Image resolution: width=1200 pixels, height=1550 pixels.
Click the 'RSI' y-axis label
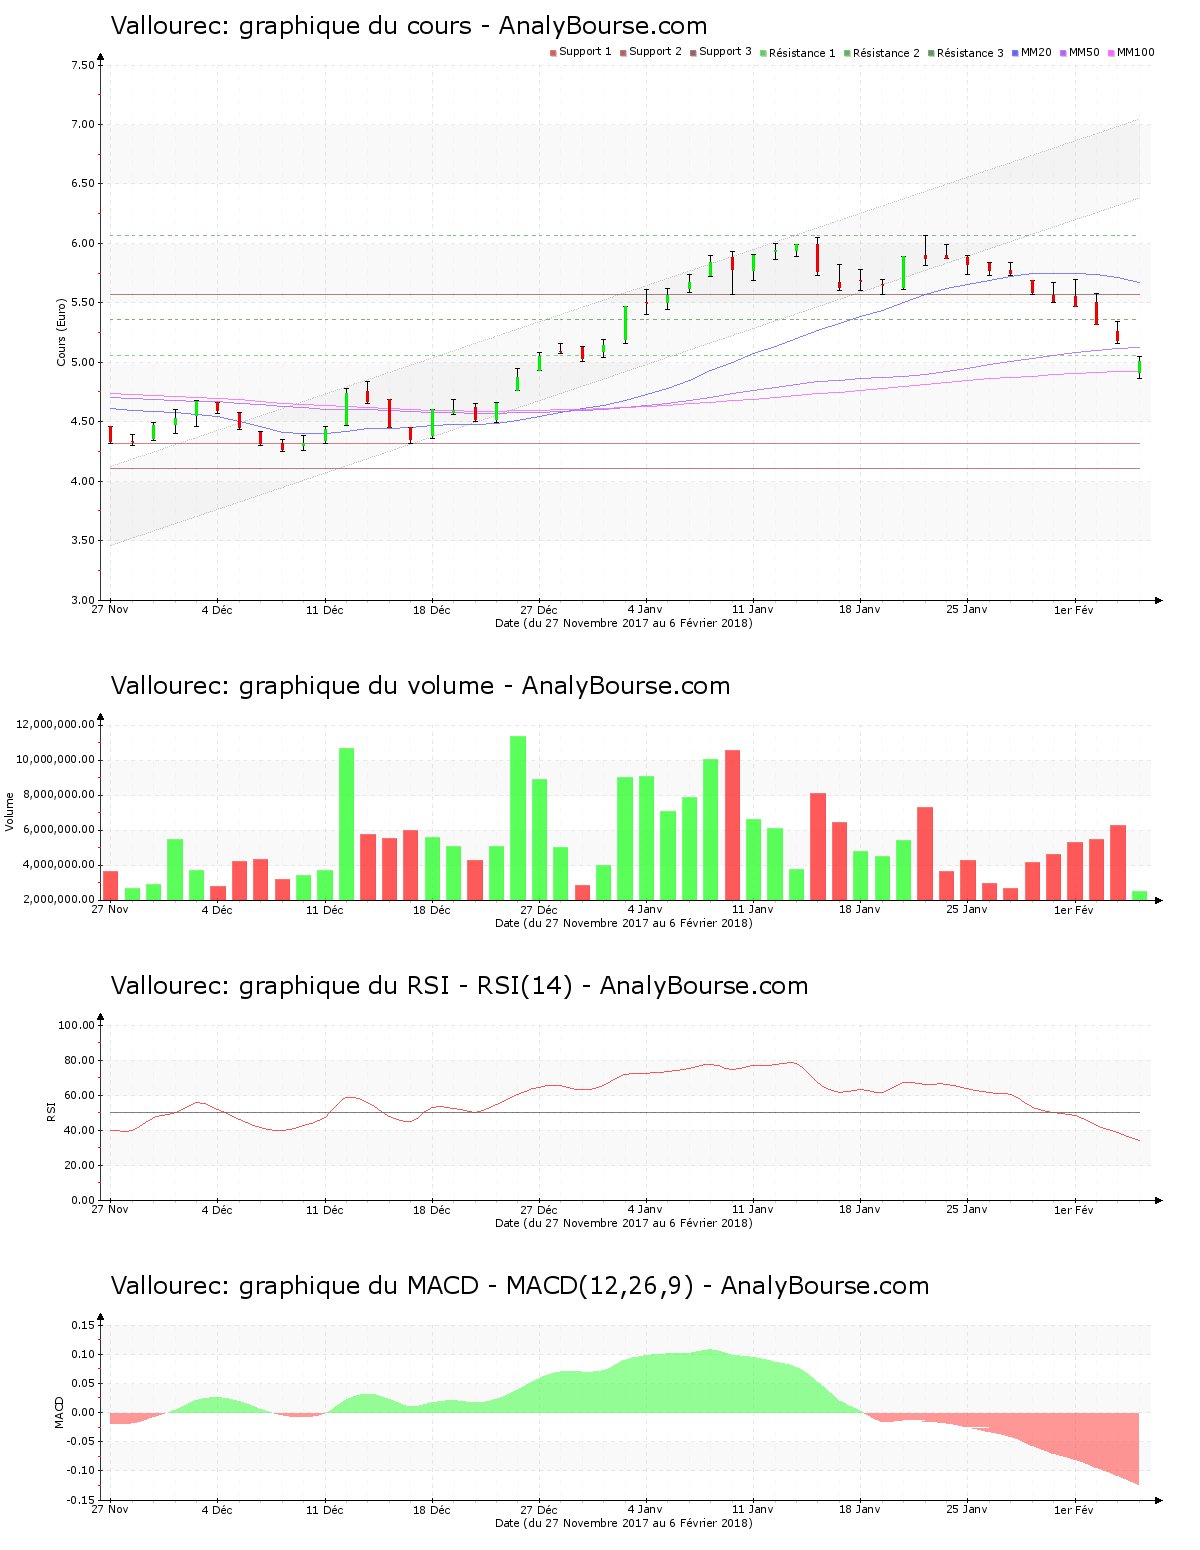click(51, 1111)
